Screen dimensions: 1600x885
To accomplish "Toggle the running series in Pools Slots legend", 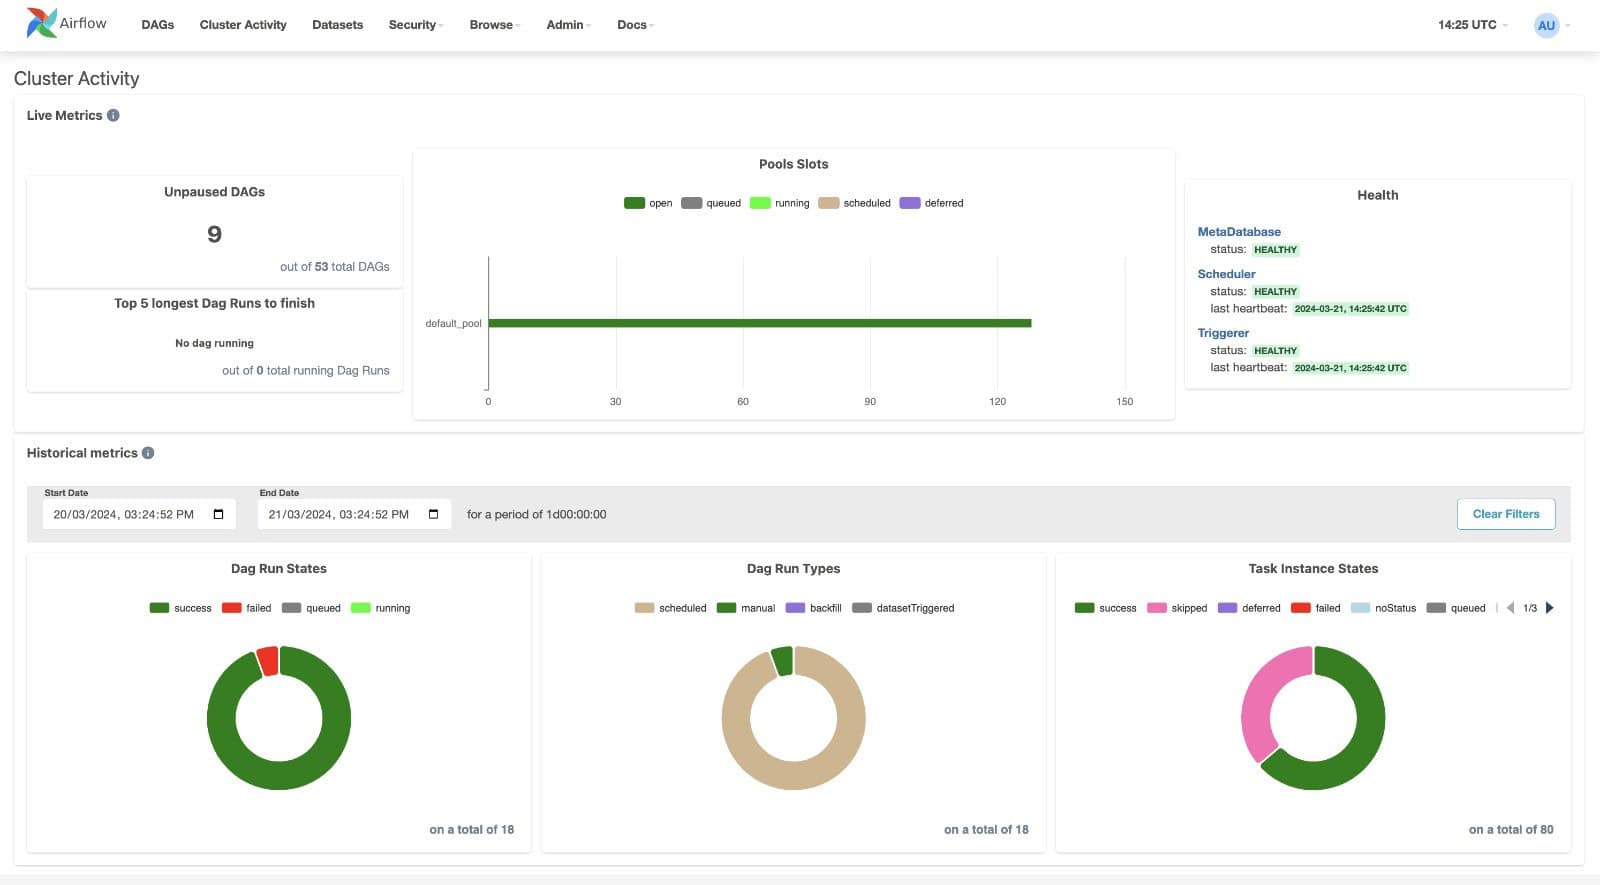I will pyautogui.click(x=780, y=203).
